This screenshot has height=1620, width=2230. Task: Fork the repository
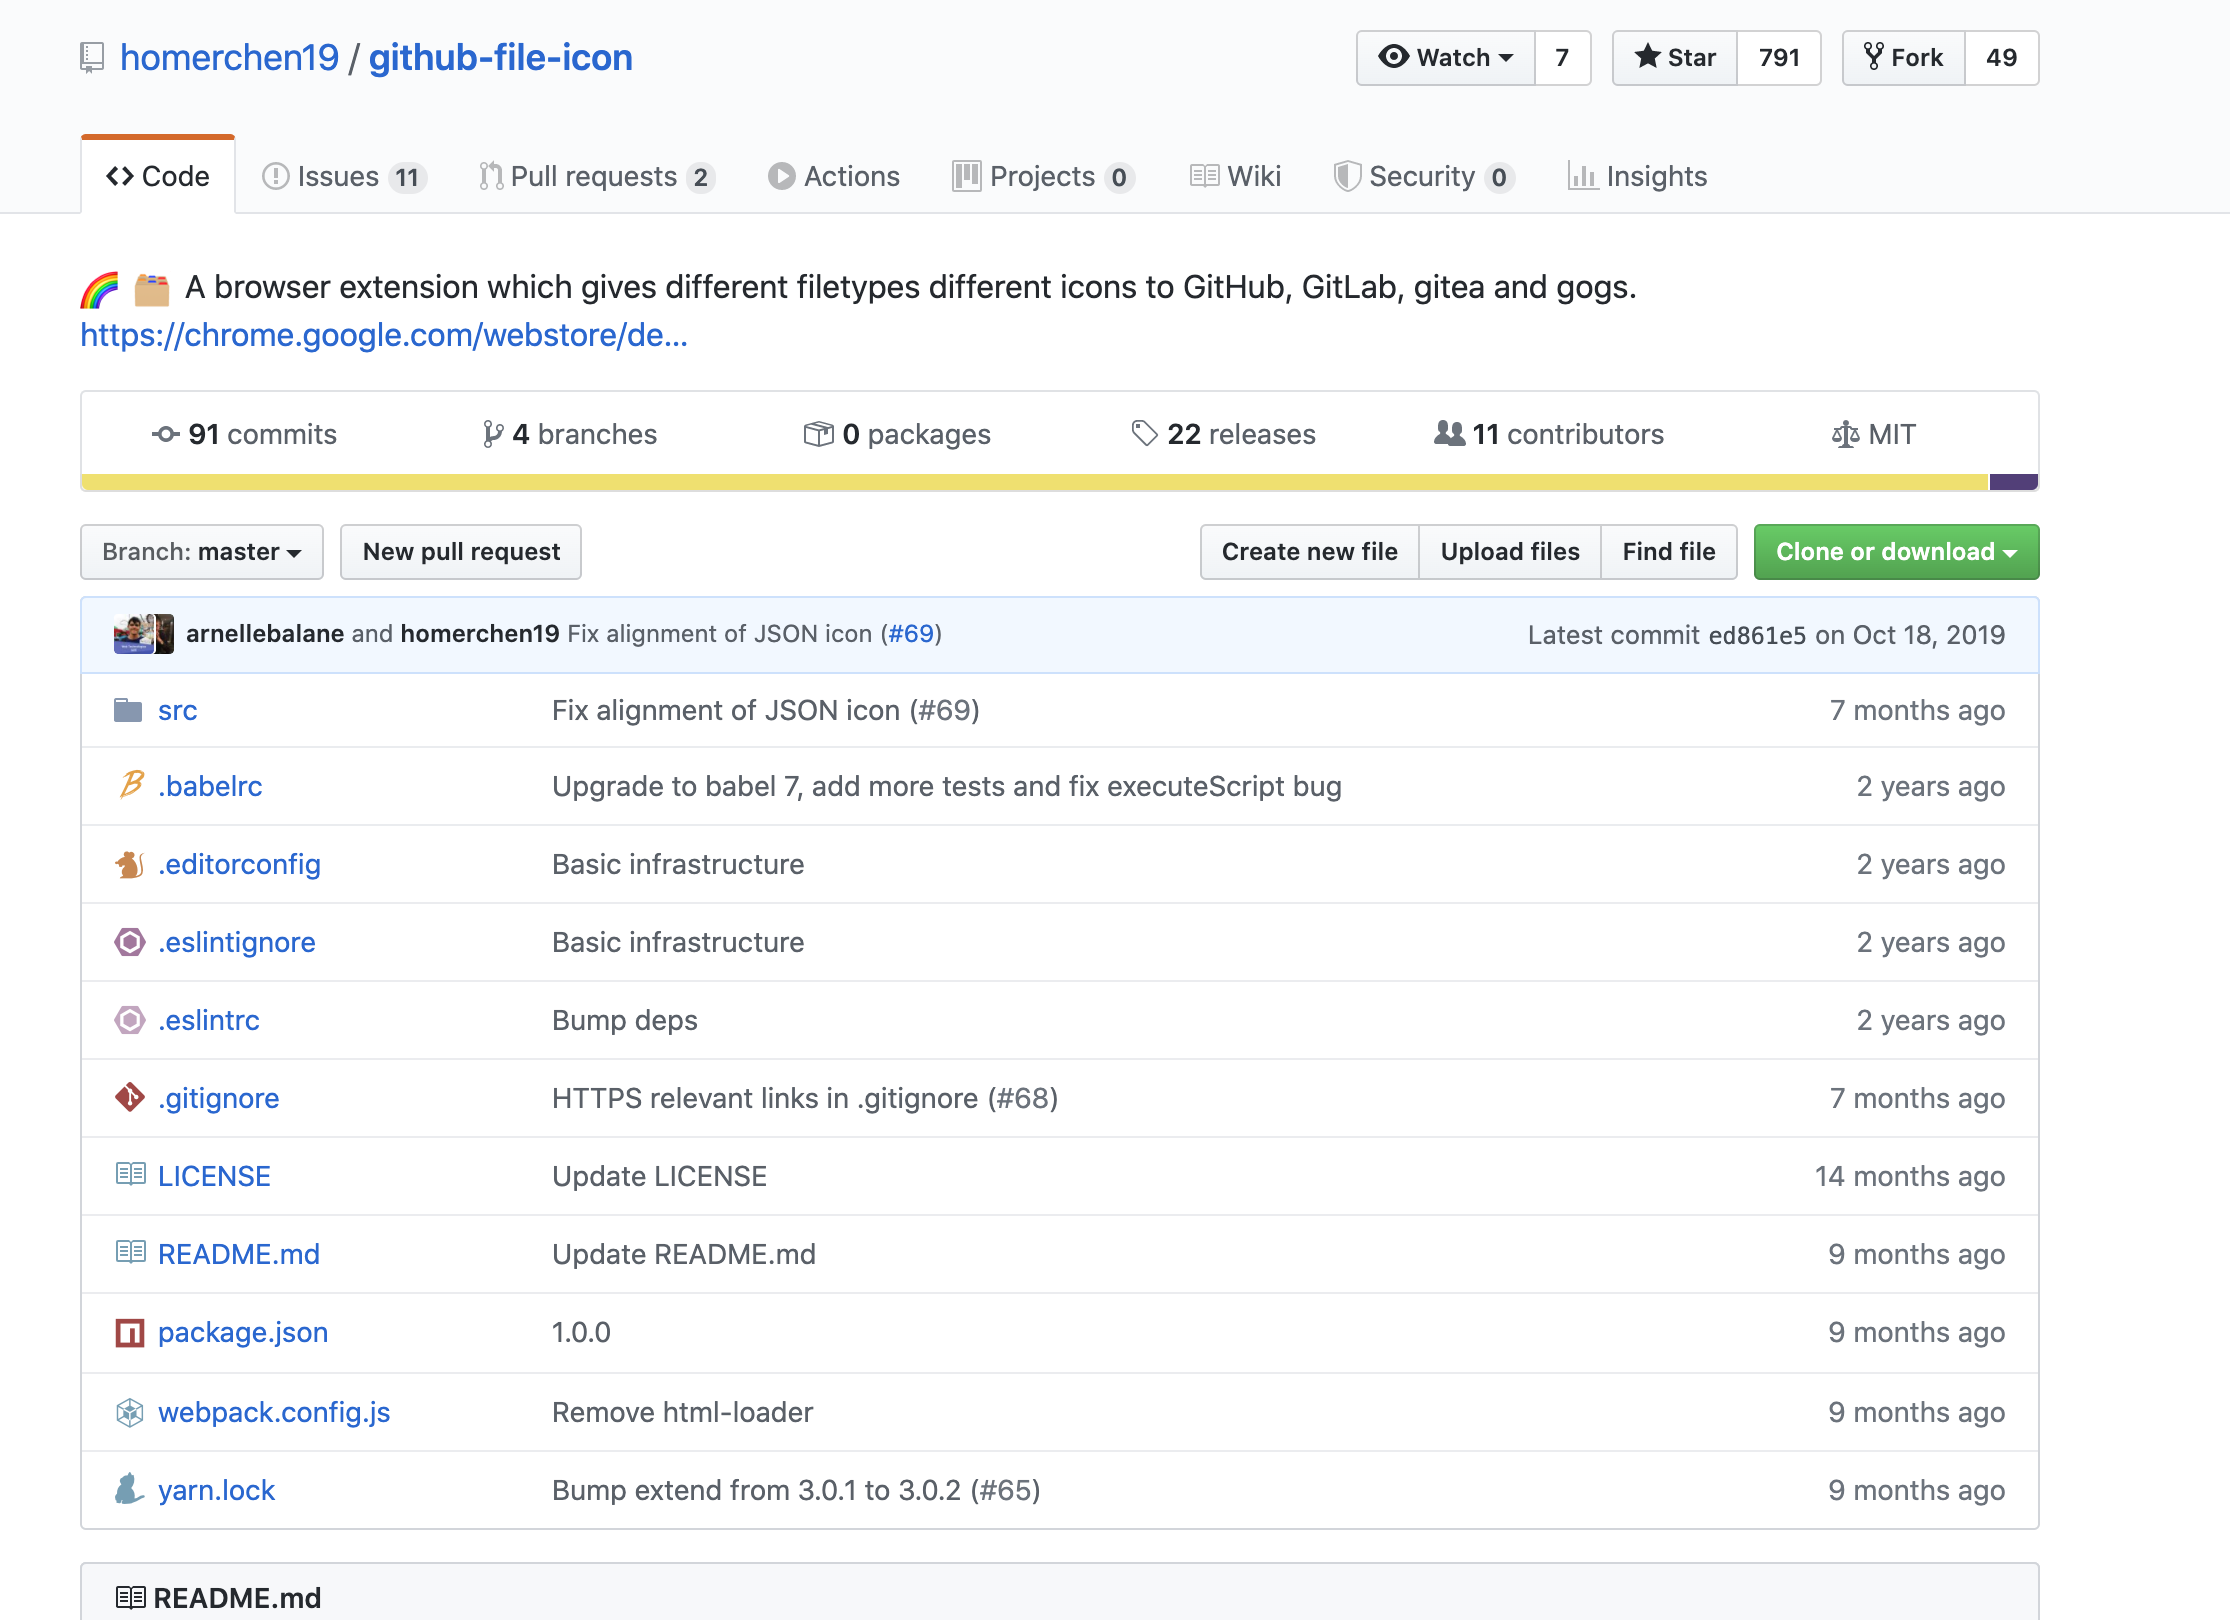(x=1904, y=58)
